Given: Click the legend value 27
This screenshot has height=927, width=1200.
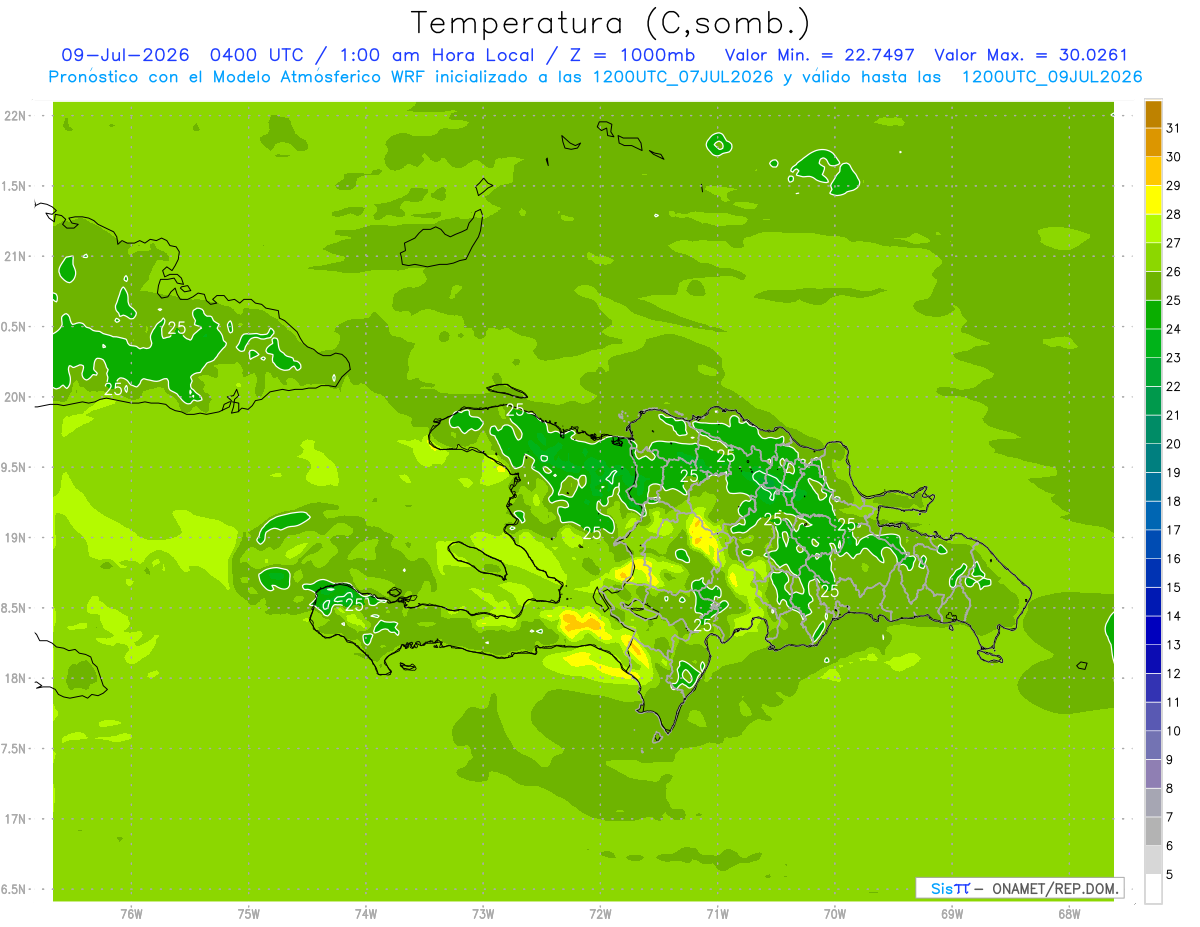Looking at the screenshot, I should point(1174,243).
